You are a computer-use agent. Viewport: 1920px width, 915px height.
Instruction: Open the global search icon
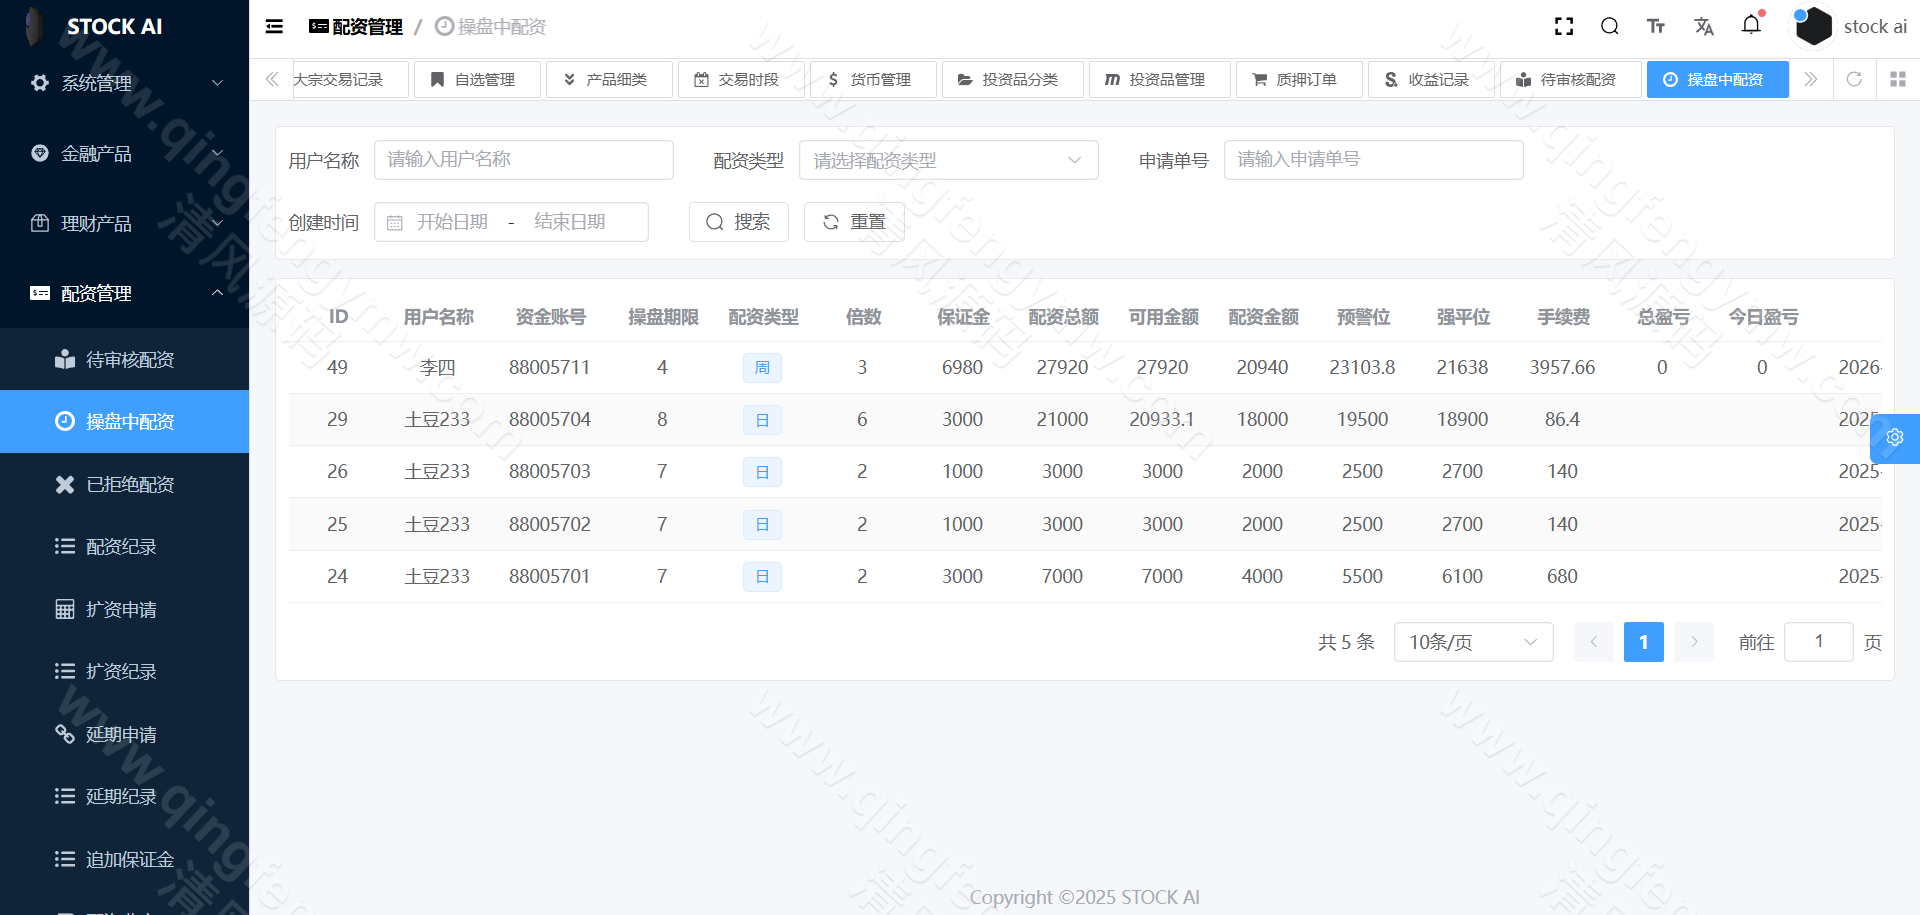click(1609, 26)
